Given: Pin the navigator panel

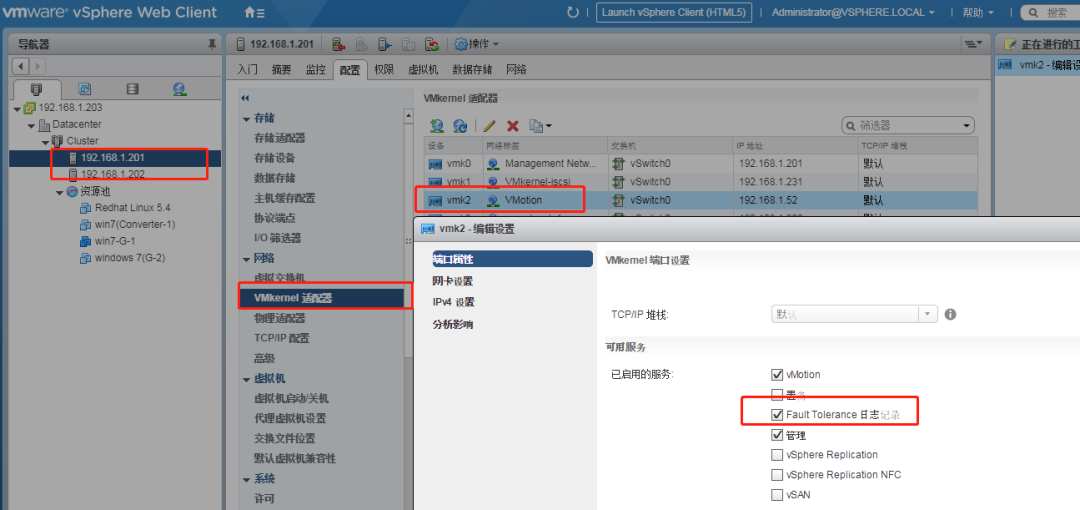Looking at the screenshot, I should 211,45.
